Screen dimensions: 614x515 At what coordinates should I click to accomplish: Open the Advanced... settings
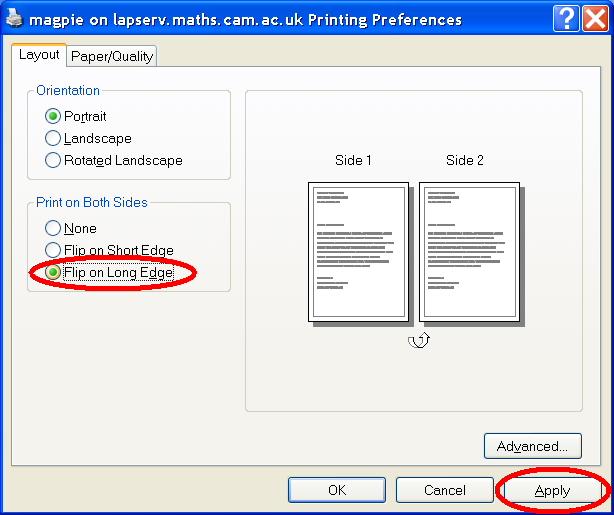point(532,446)
